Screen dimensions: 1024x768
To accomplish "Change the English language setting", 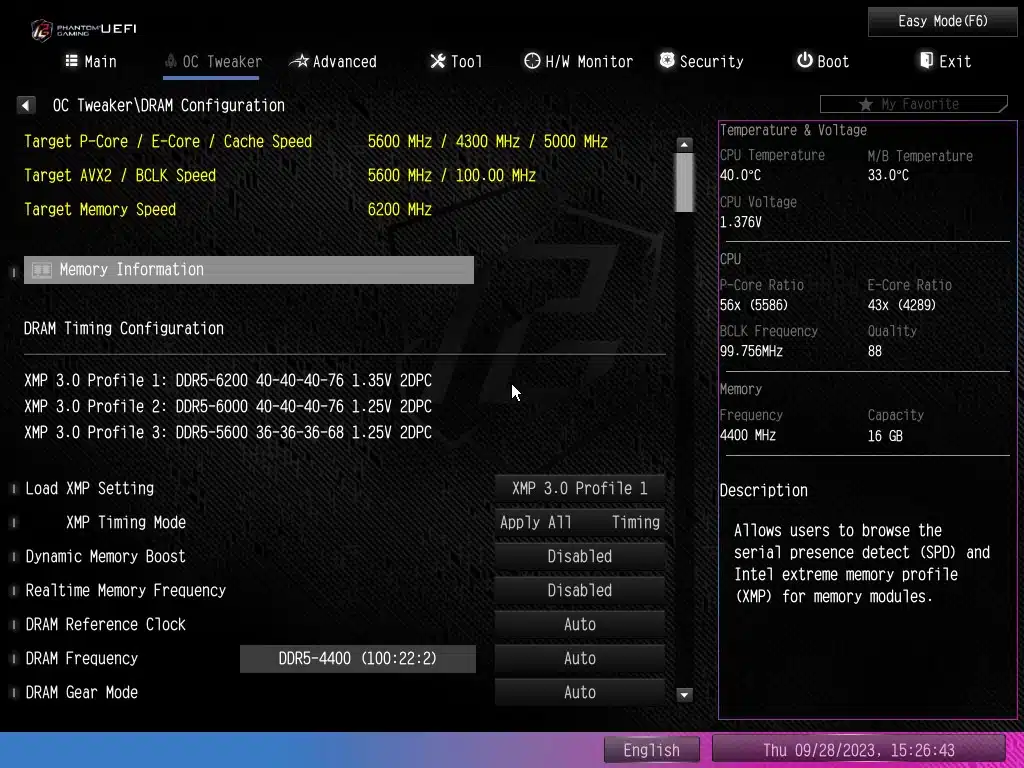I will click(x=652, y=750).
